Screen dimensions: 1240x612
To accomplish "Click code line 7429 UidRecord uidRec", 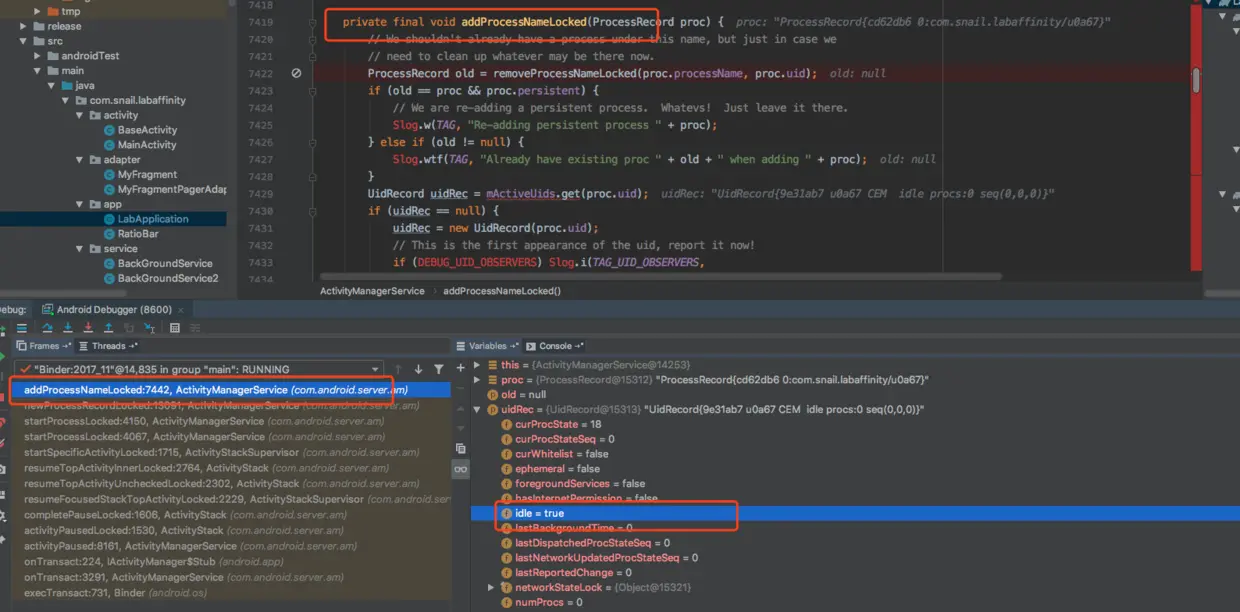I will pos(508,193).
